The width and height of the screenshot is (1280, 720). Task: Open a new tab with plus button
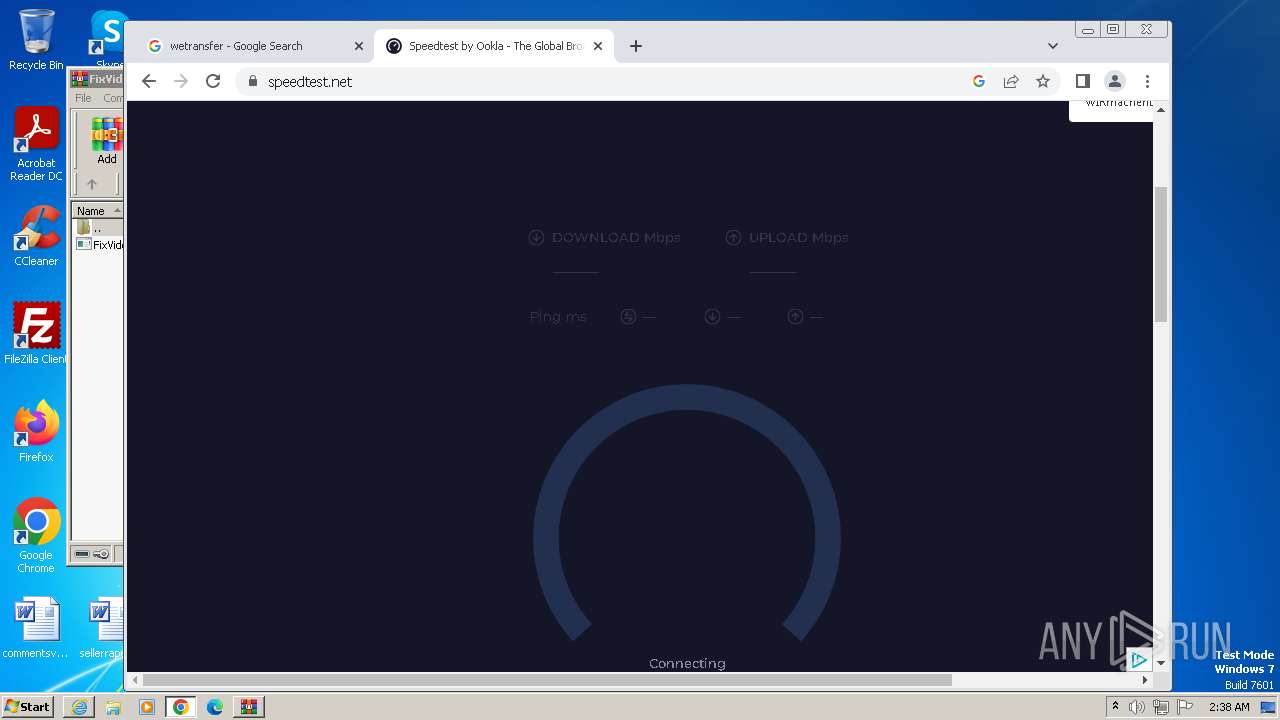[636, 46]
